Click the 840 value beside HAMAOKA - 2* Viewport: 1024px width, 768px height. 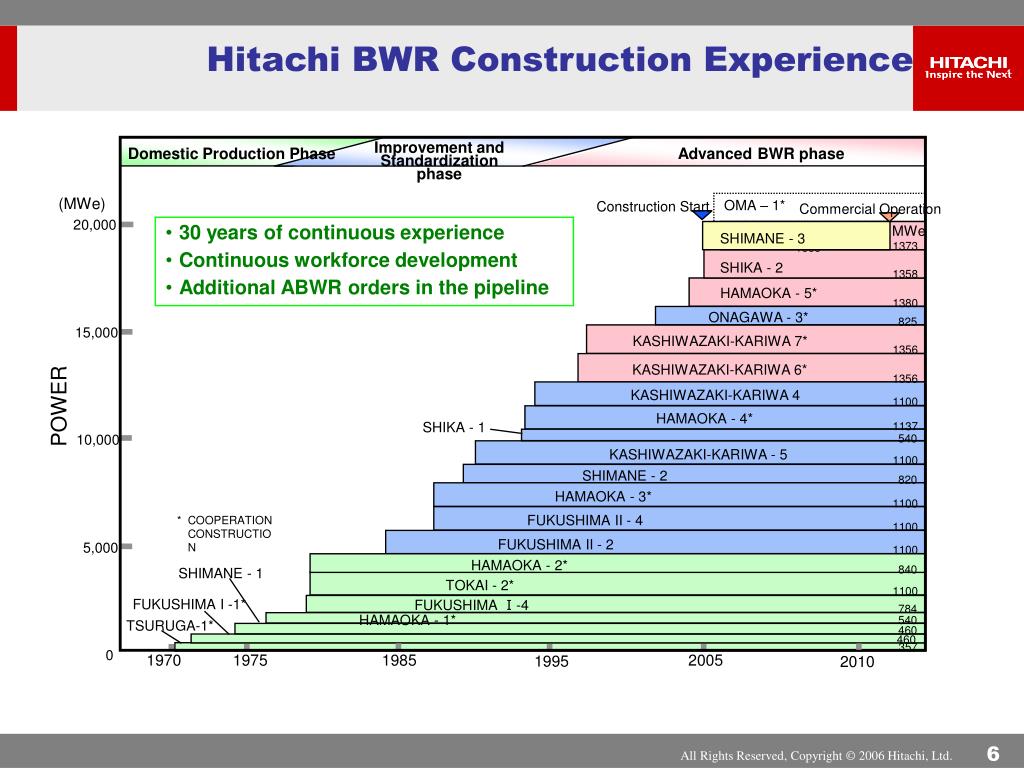coord(908,569)
